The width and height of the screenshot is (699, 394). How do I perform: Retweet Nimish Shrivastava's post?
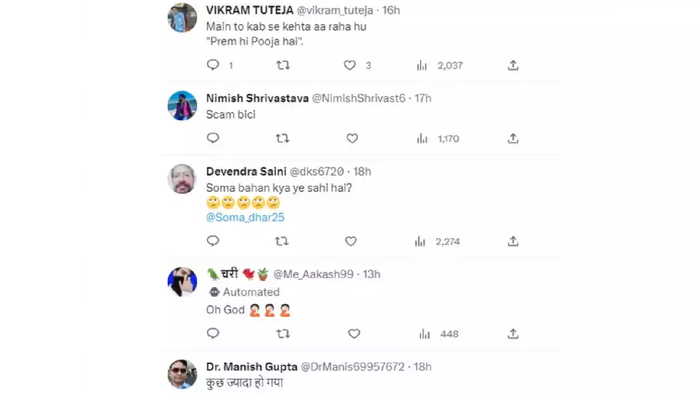click(282, 138)
